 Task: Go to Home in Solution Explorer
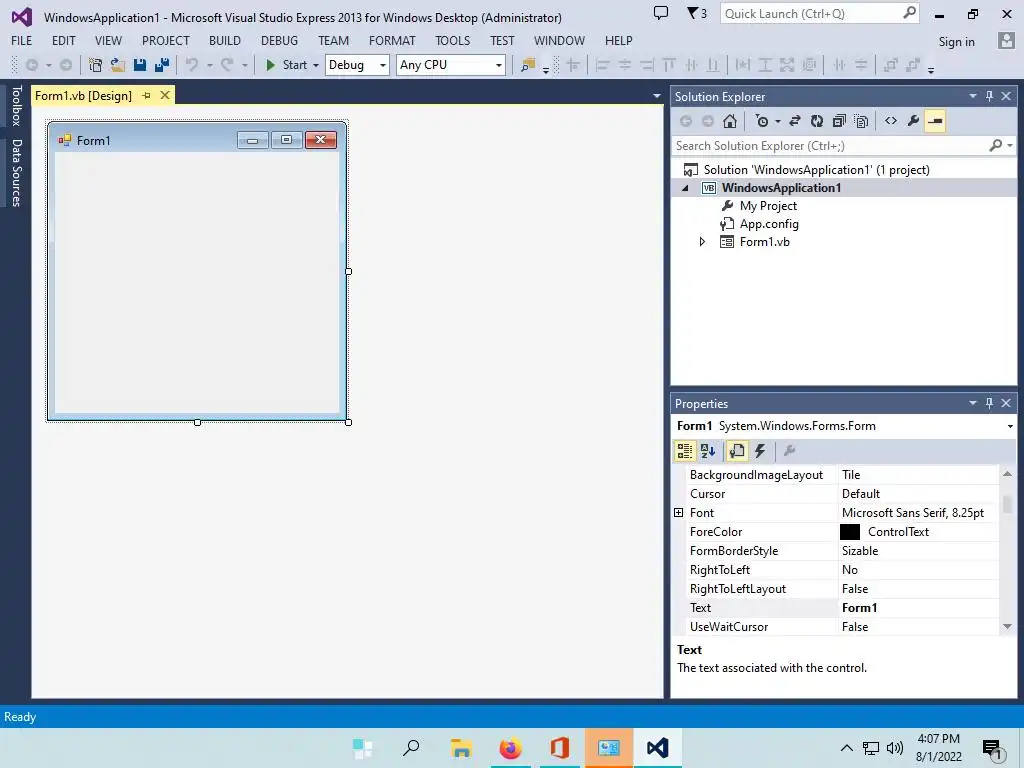tap(729, 121)
